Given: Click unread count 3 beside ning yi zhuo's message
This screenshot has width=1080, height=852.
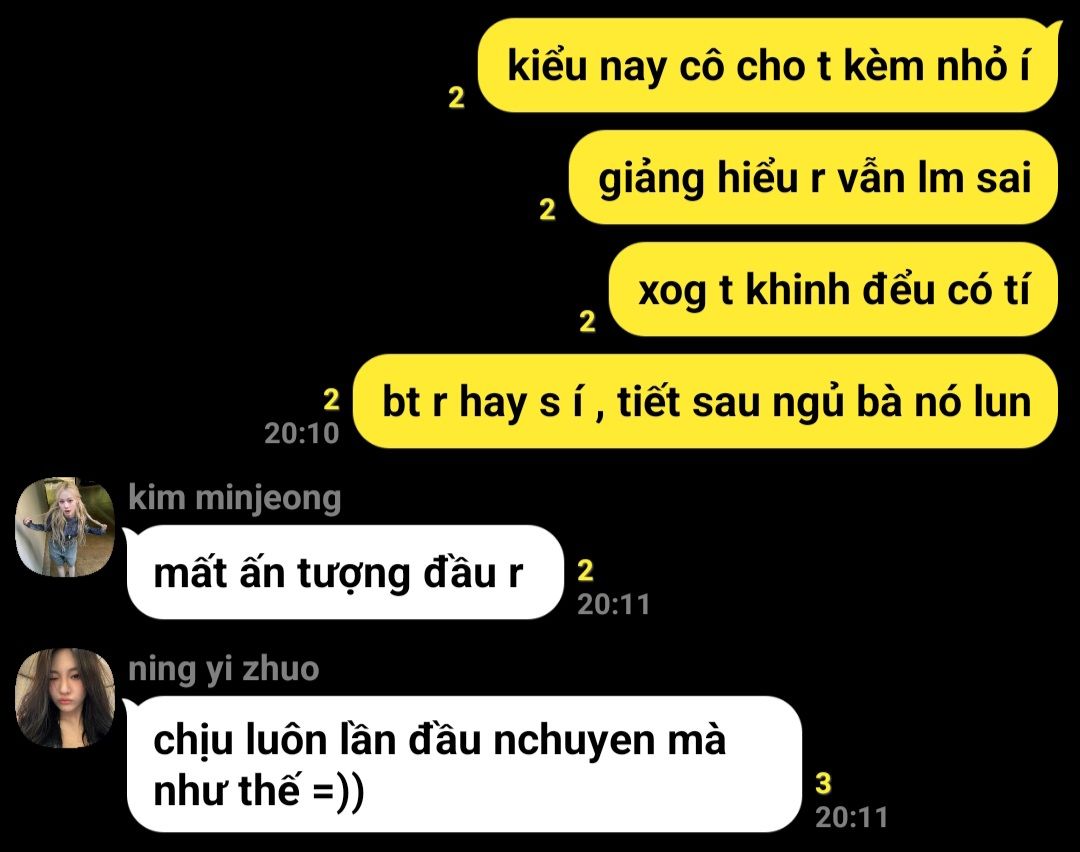Looking at the screenshot, I should [x=823, y=783].
